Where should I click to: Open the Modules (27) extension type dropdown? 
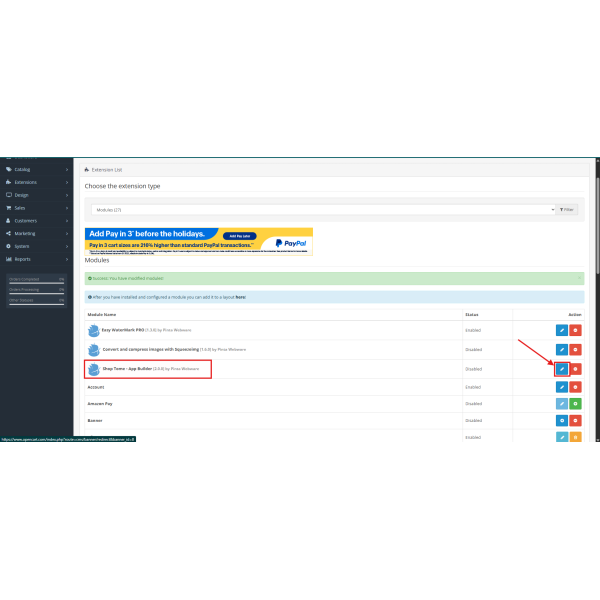[x=323, y=210]
